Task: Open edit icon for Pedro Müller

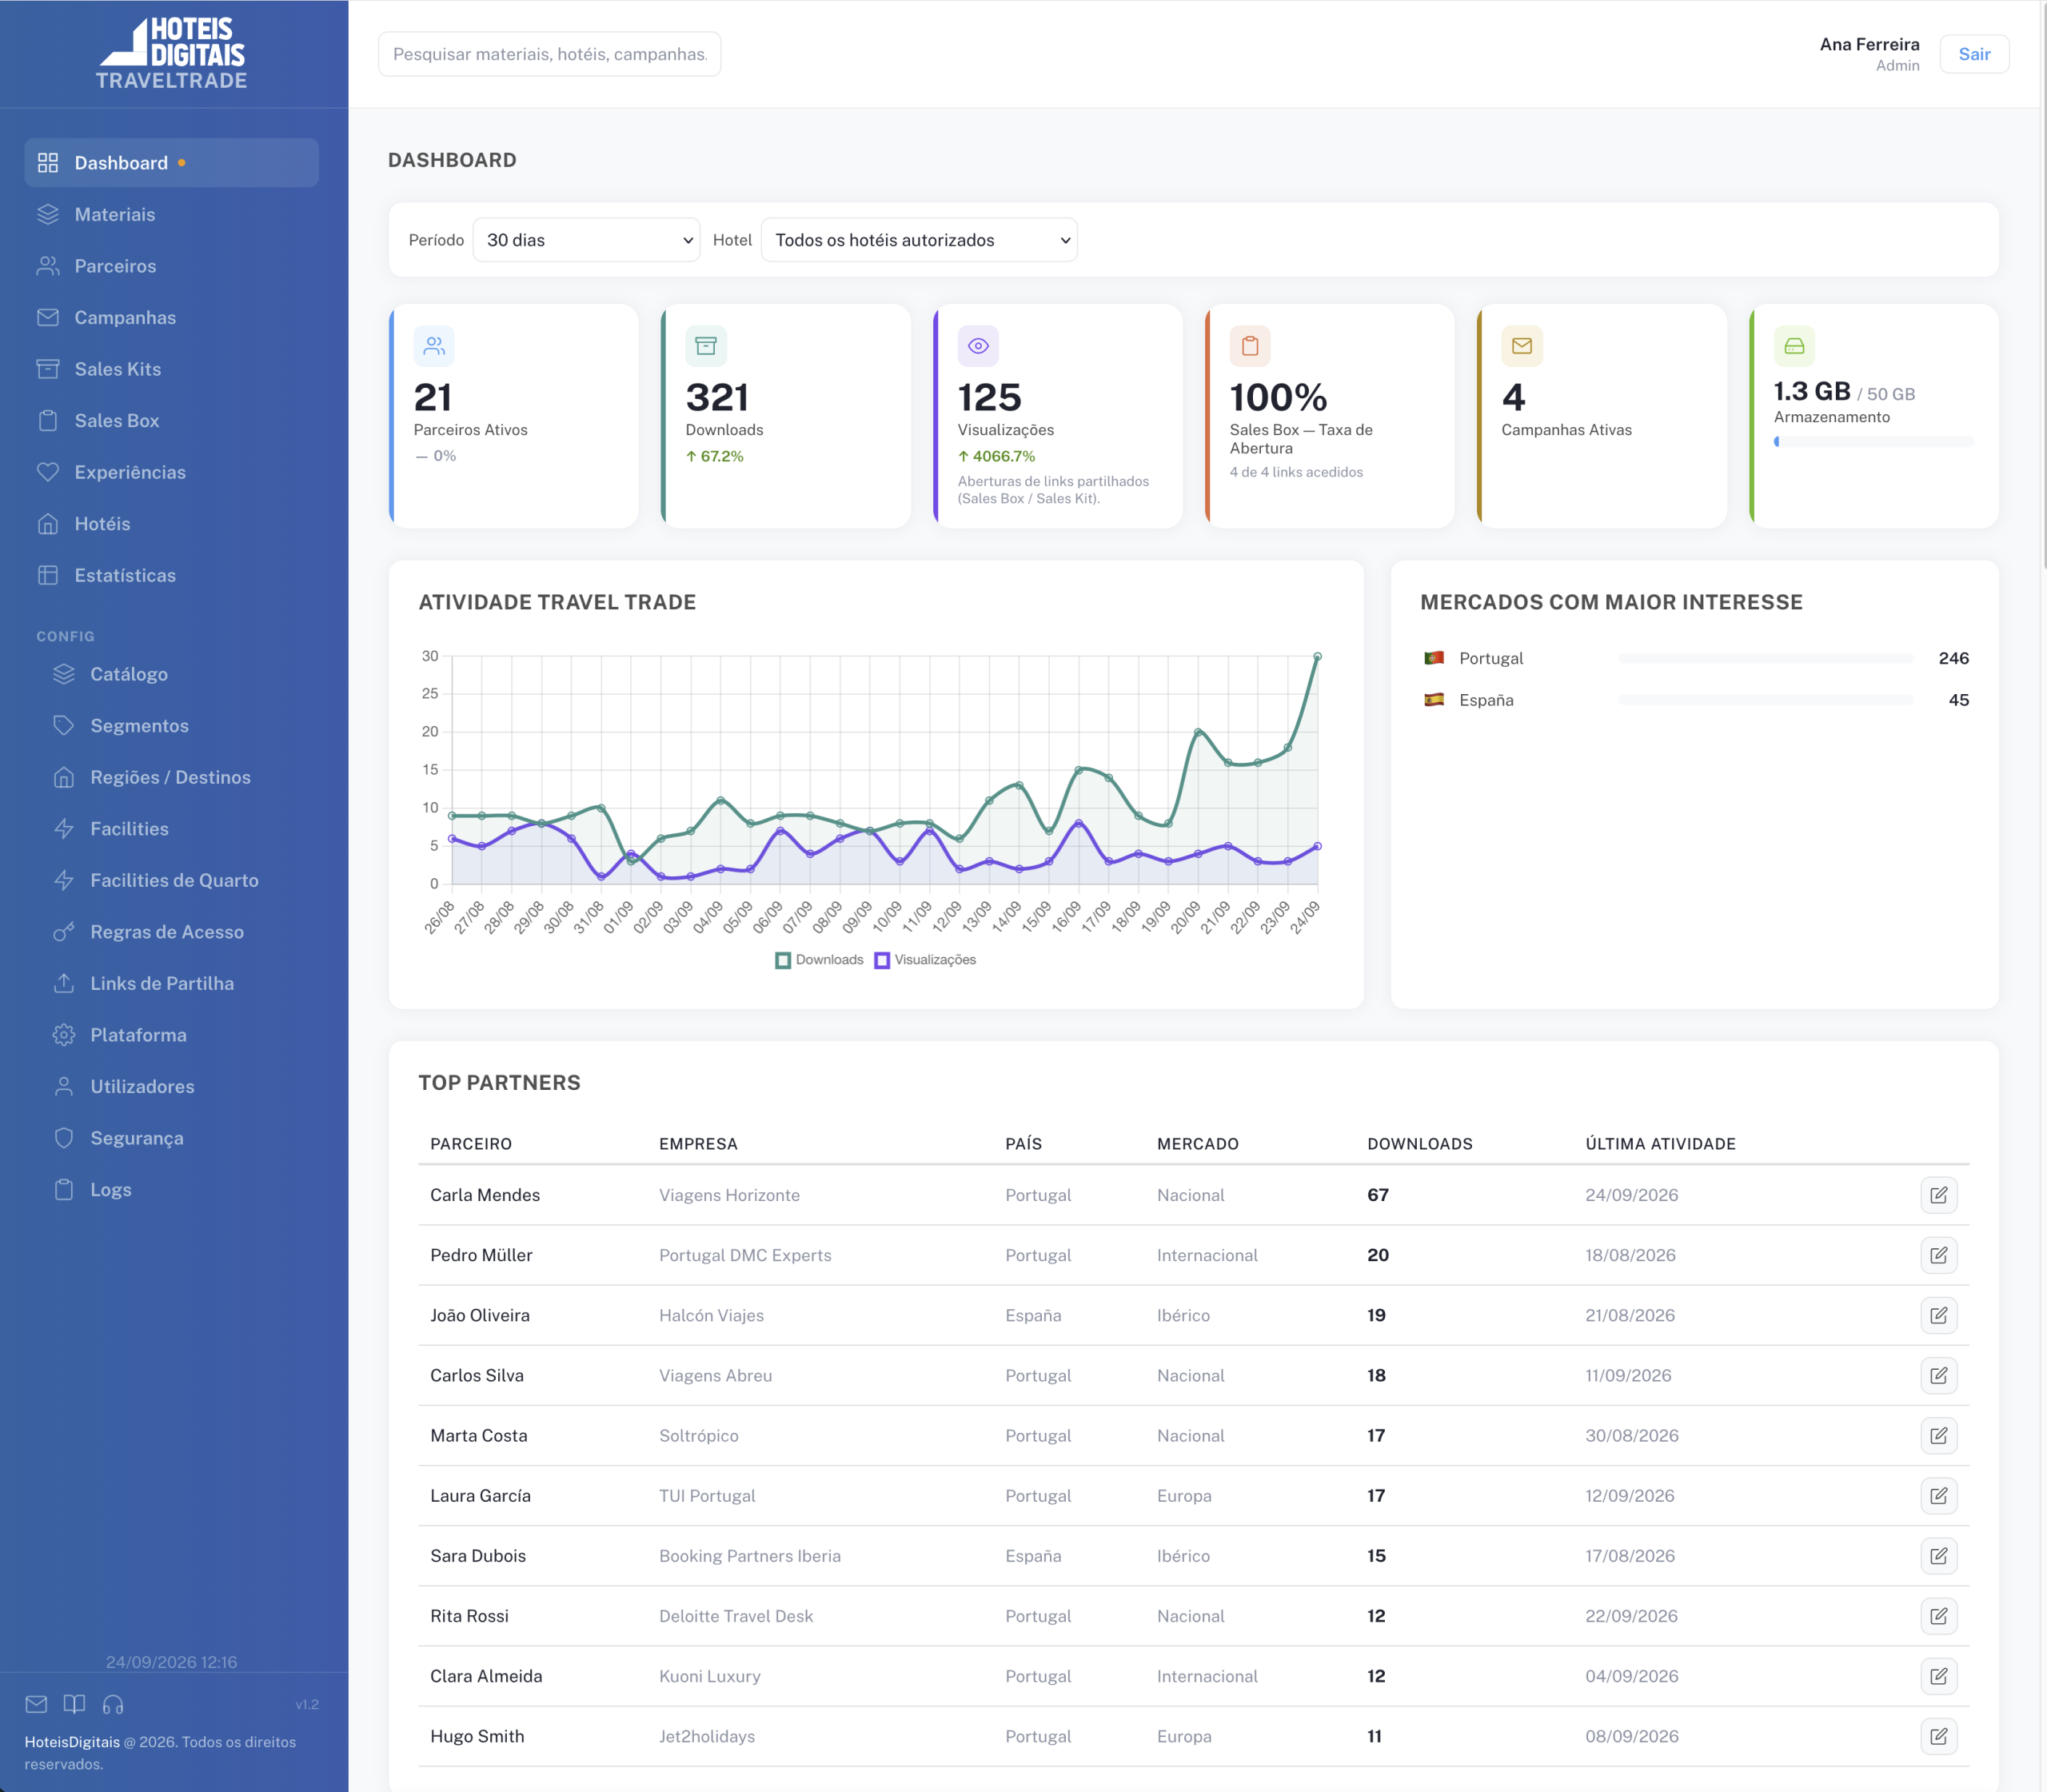Action: coord(1938,1255)
